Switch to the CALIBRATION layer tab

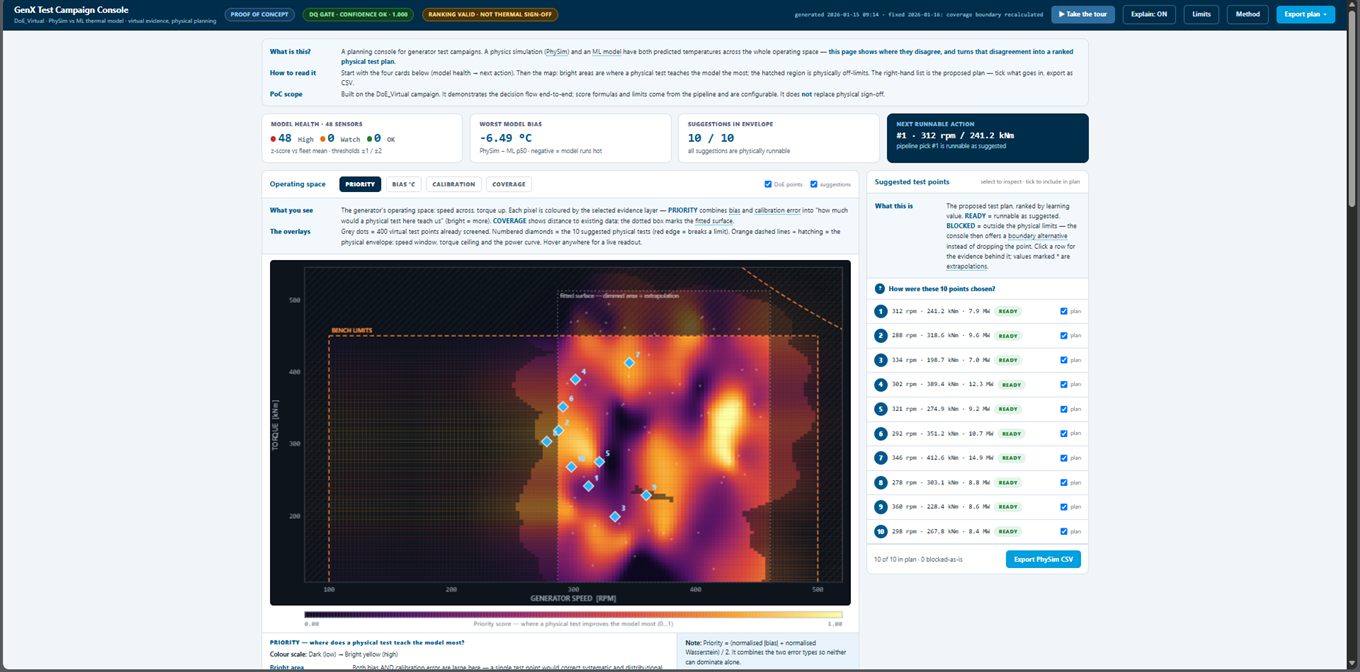[453, 184]
